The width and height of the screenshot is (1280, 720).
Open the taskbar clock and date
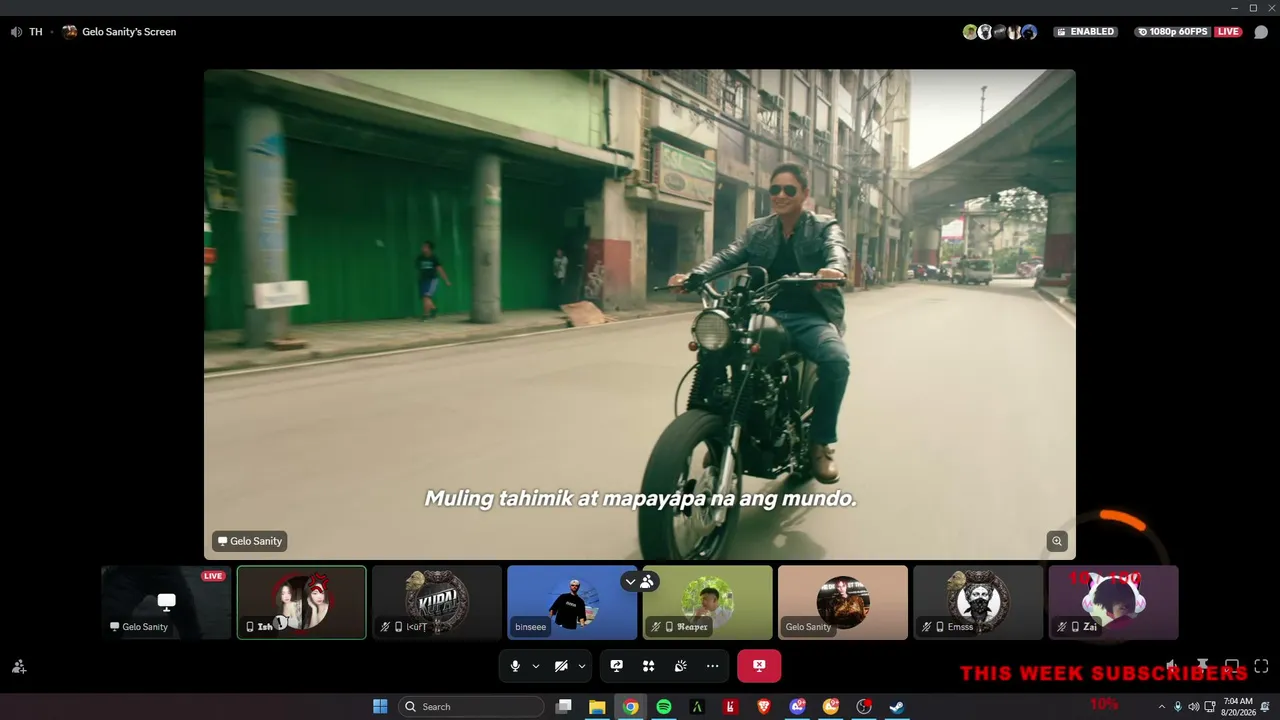pos(1238,707)
